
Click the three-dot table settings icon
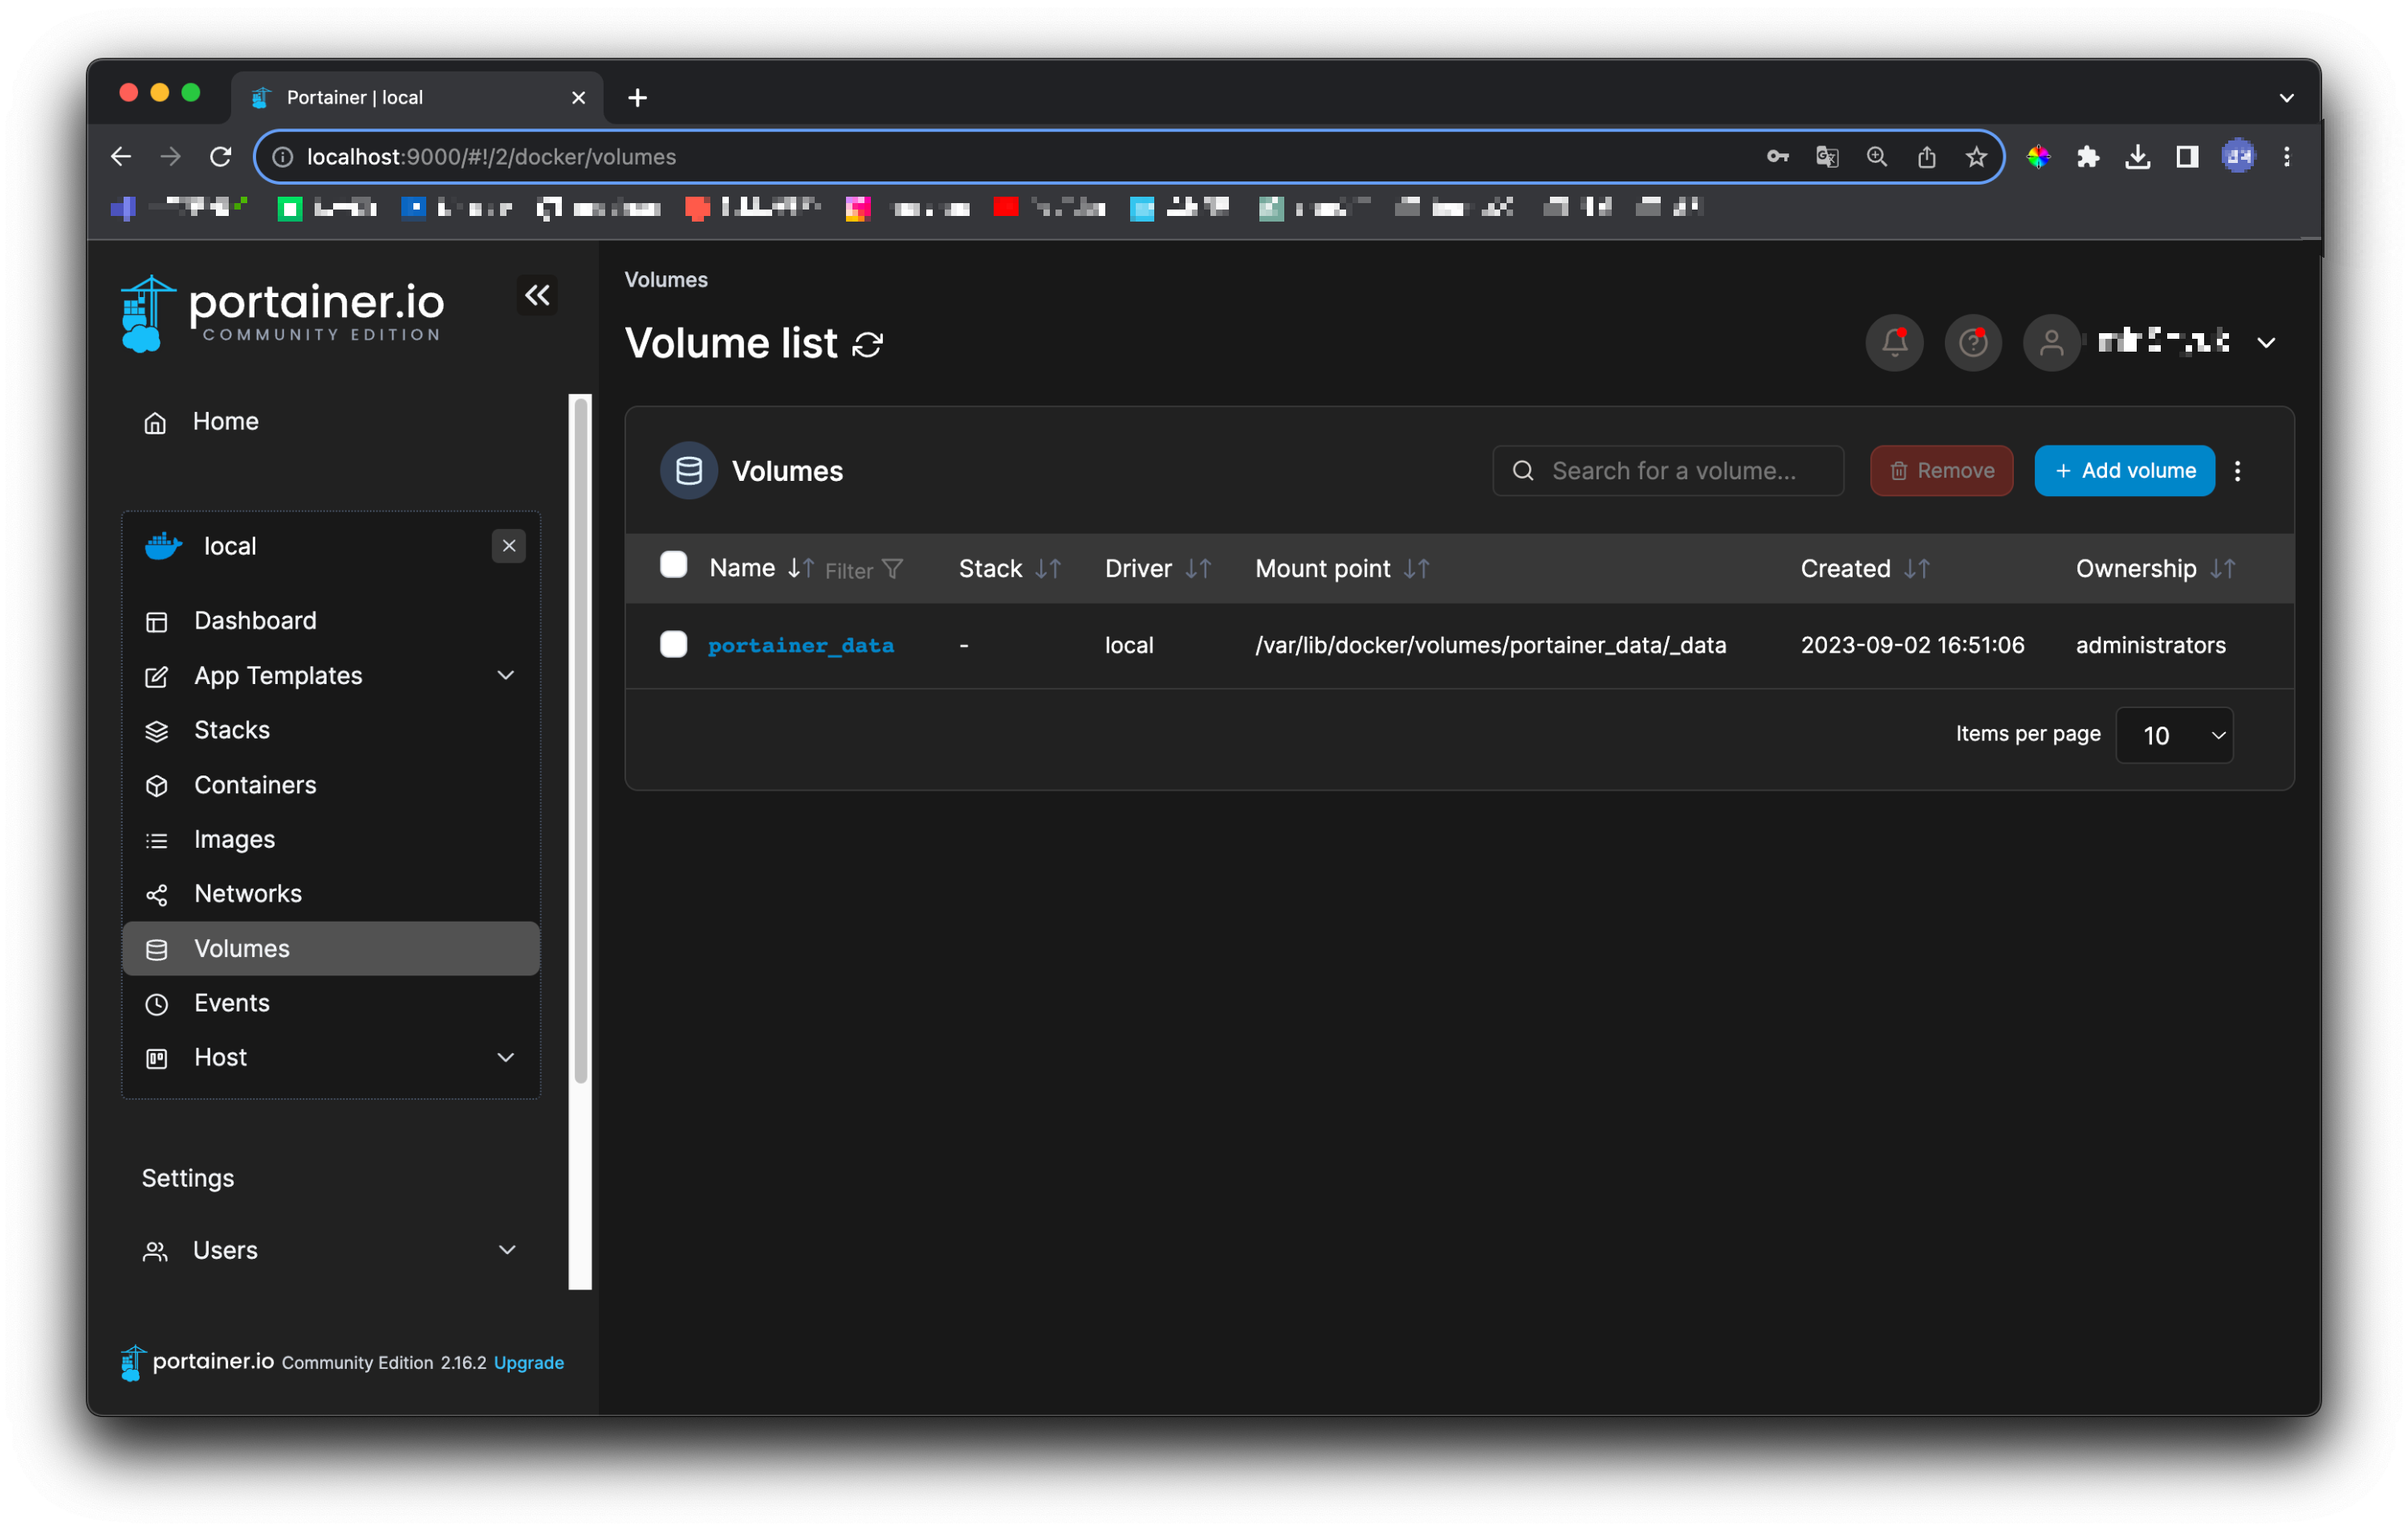2237,471
